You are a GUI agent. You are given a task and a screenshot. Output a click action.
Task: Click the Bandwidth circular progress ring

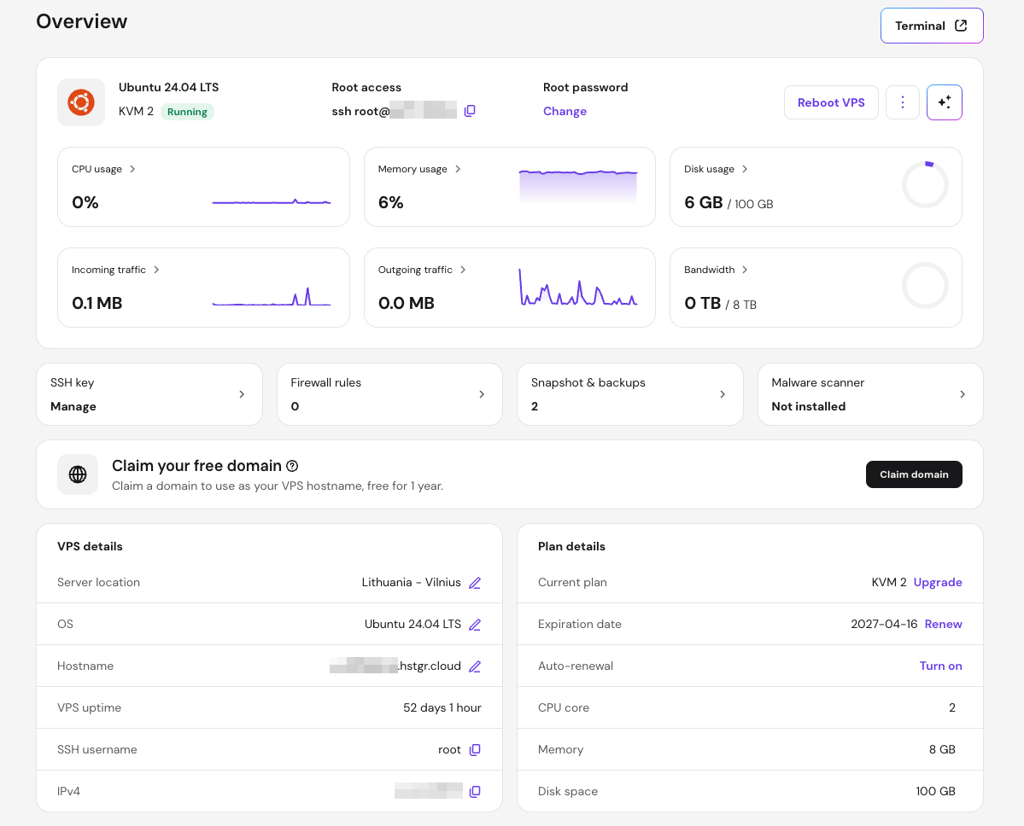[925, 285]
